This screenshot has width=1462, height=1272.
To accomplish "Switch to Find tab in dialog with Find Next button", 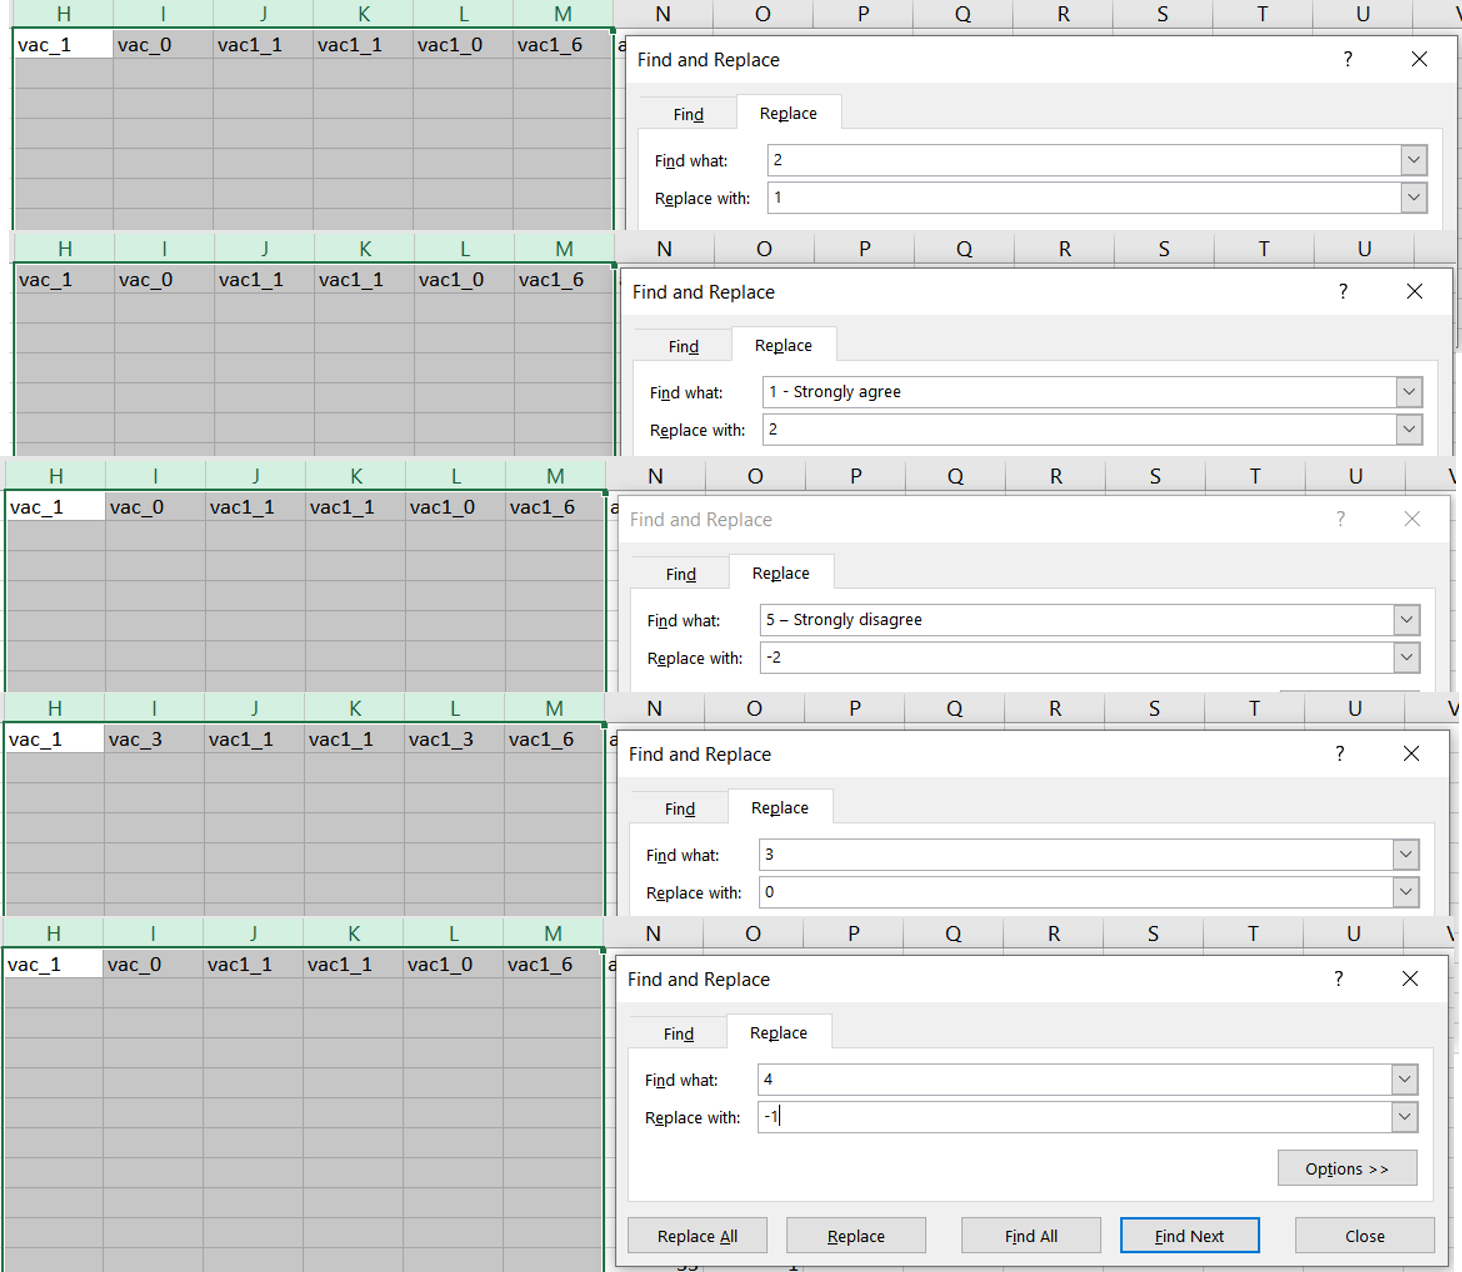I will coord(678,1033).
